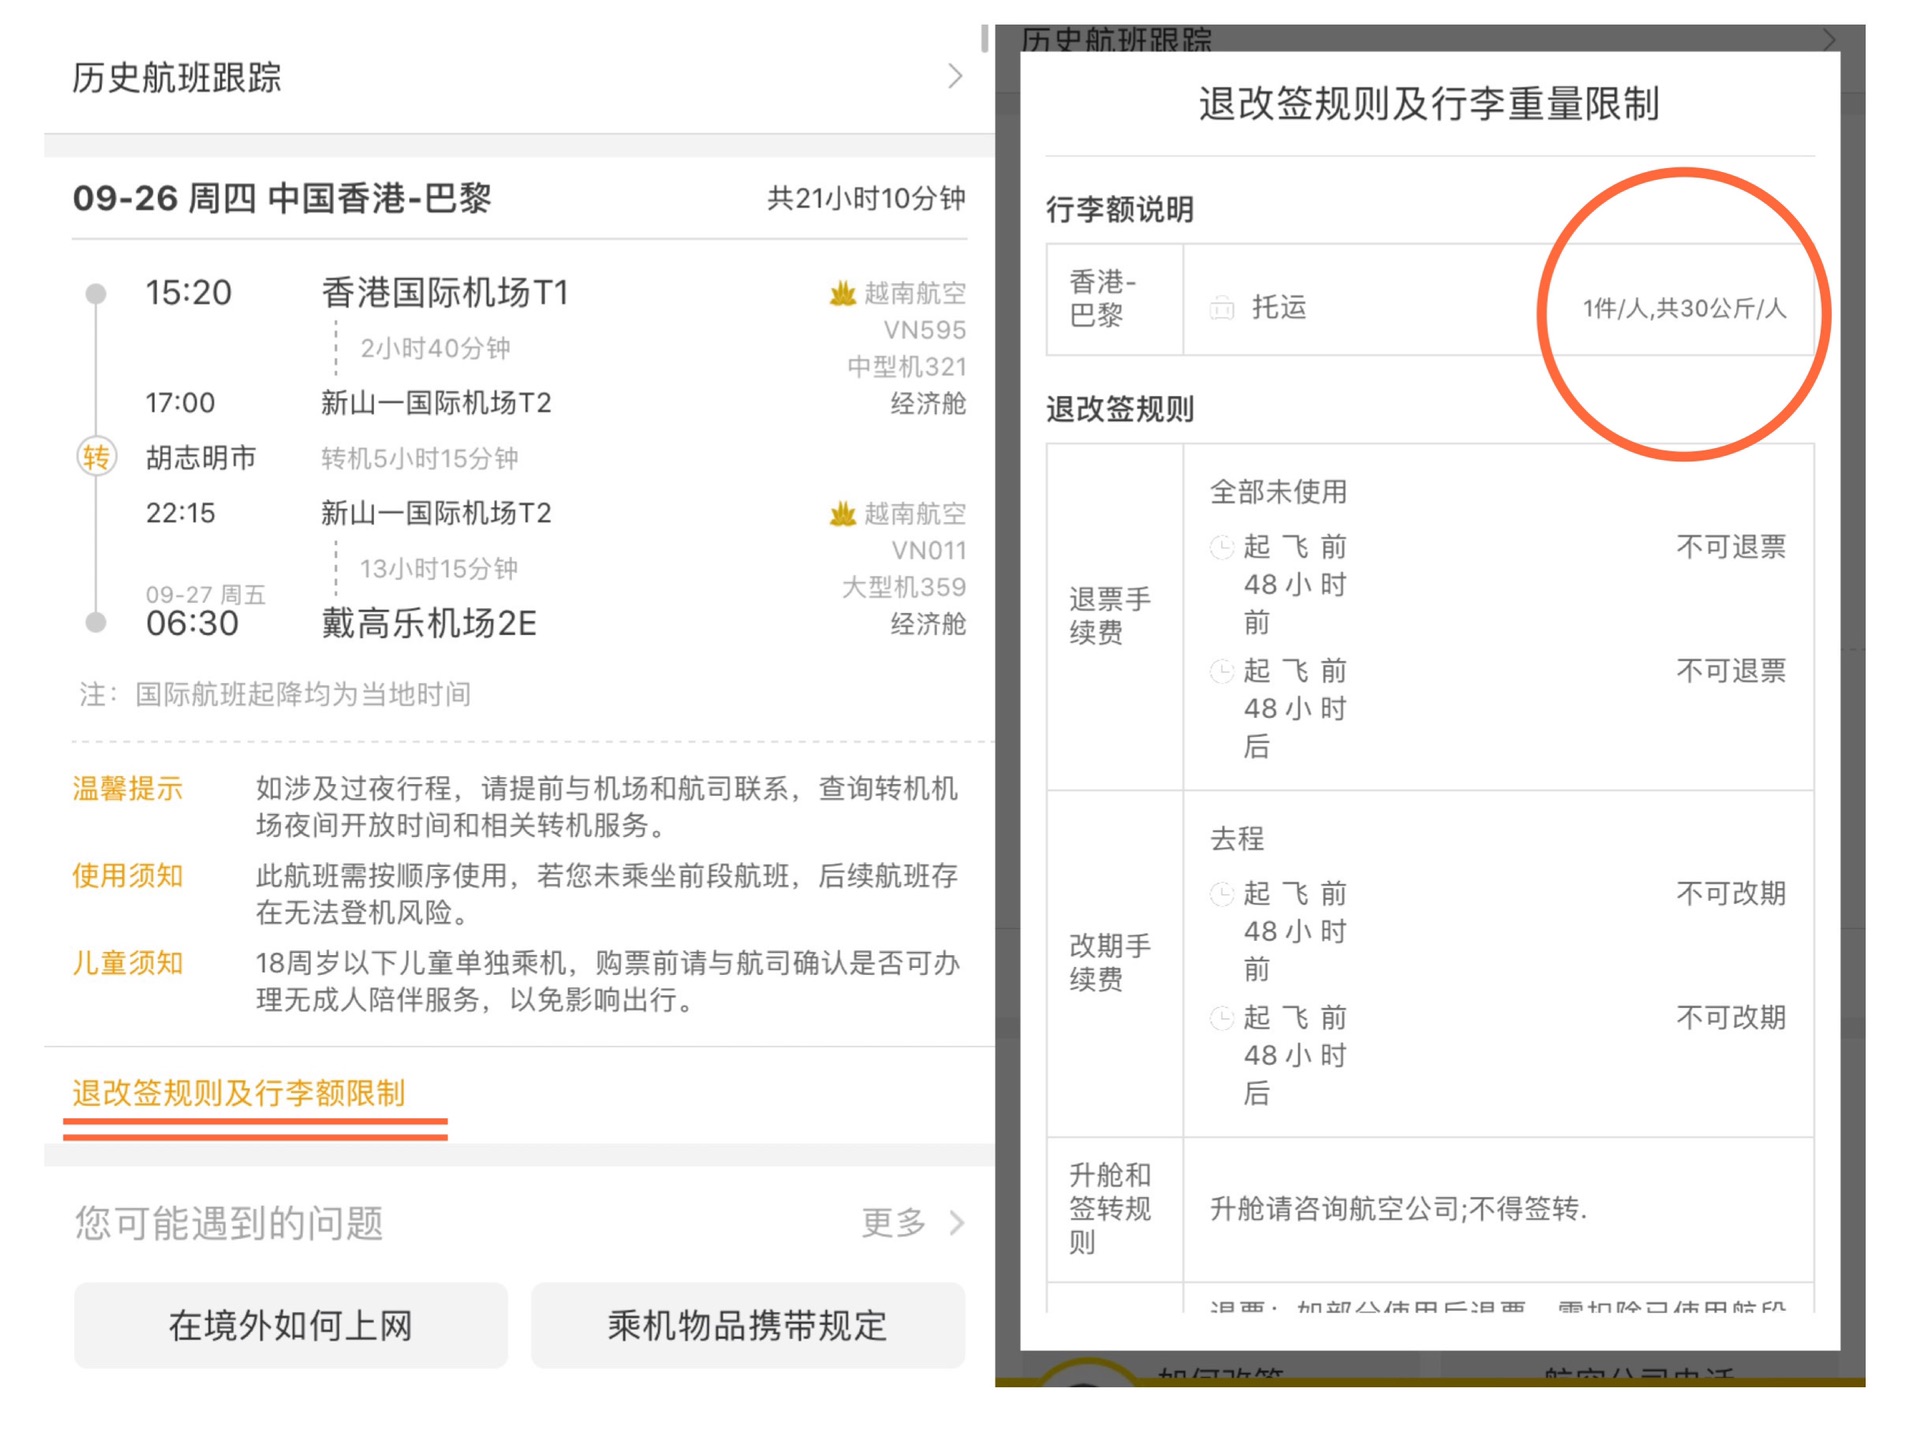Click 升舱和签转规则 row label

(x=1109, y=1208)
